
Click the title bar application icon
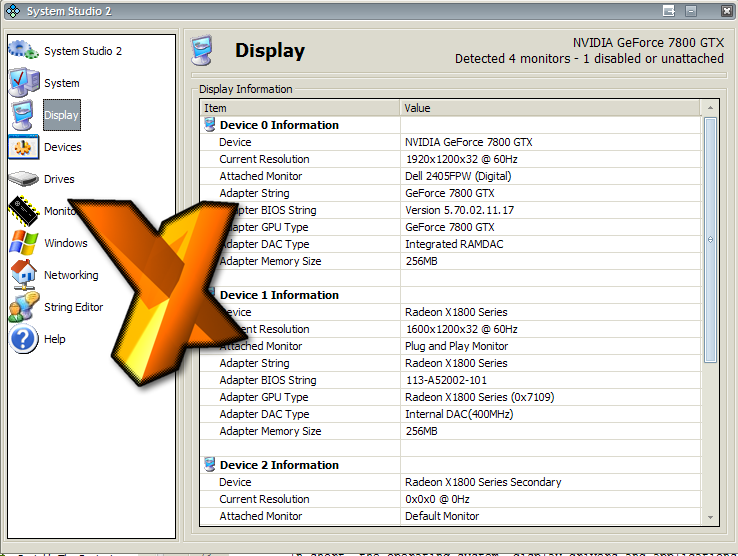tap(11, 11)
